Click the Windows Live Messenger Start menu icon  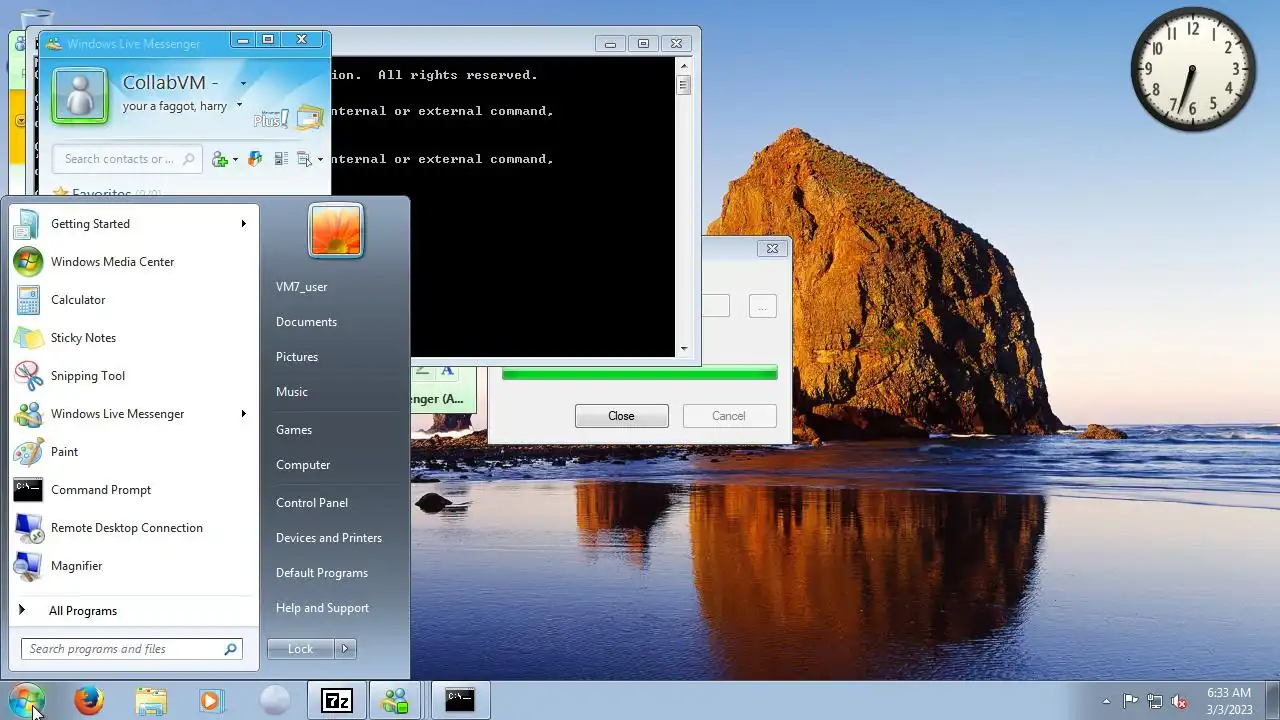point(28,414)
